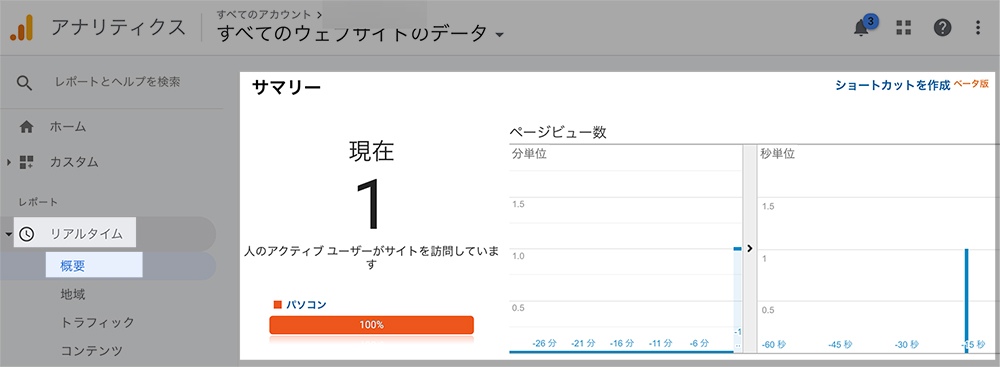Click the Analytics logo icon
Screen dimensions: 1000x367
click(x=22, y=28)
